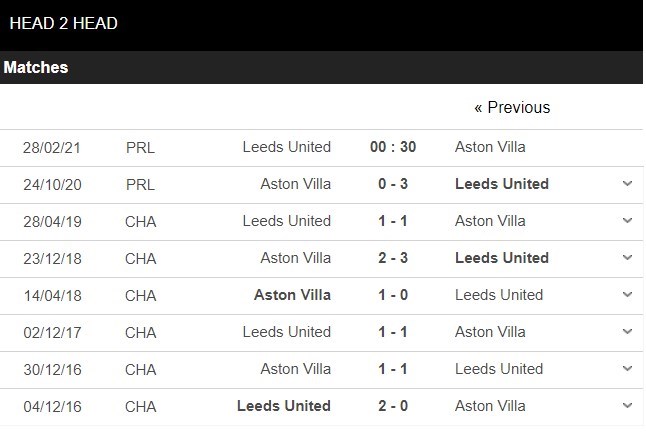The width and height of the screenshot is (646, 432).
Task: Open Leeds United home team on 28/02/21
Action: [x=287, y=147]
